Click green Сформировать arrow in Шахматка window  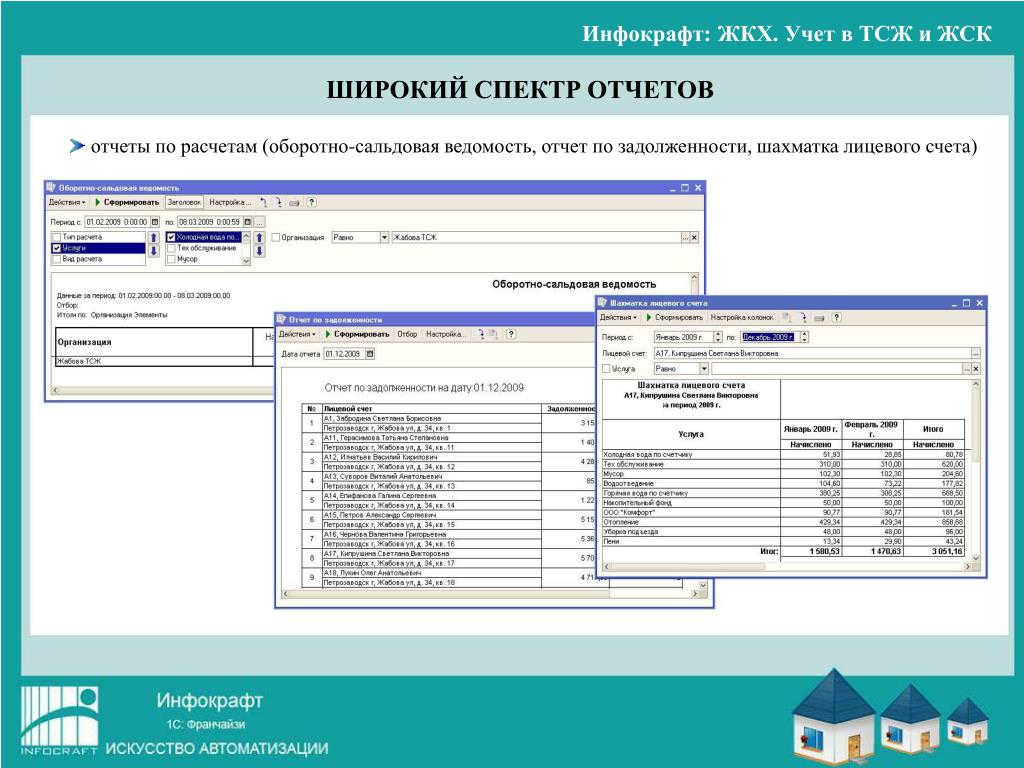coord(649,317)
